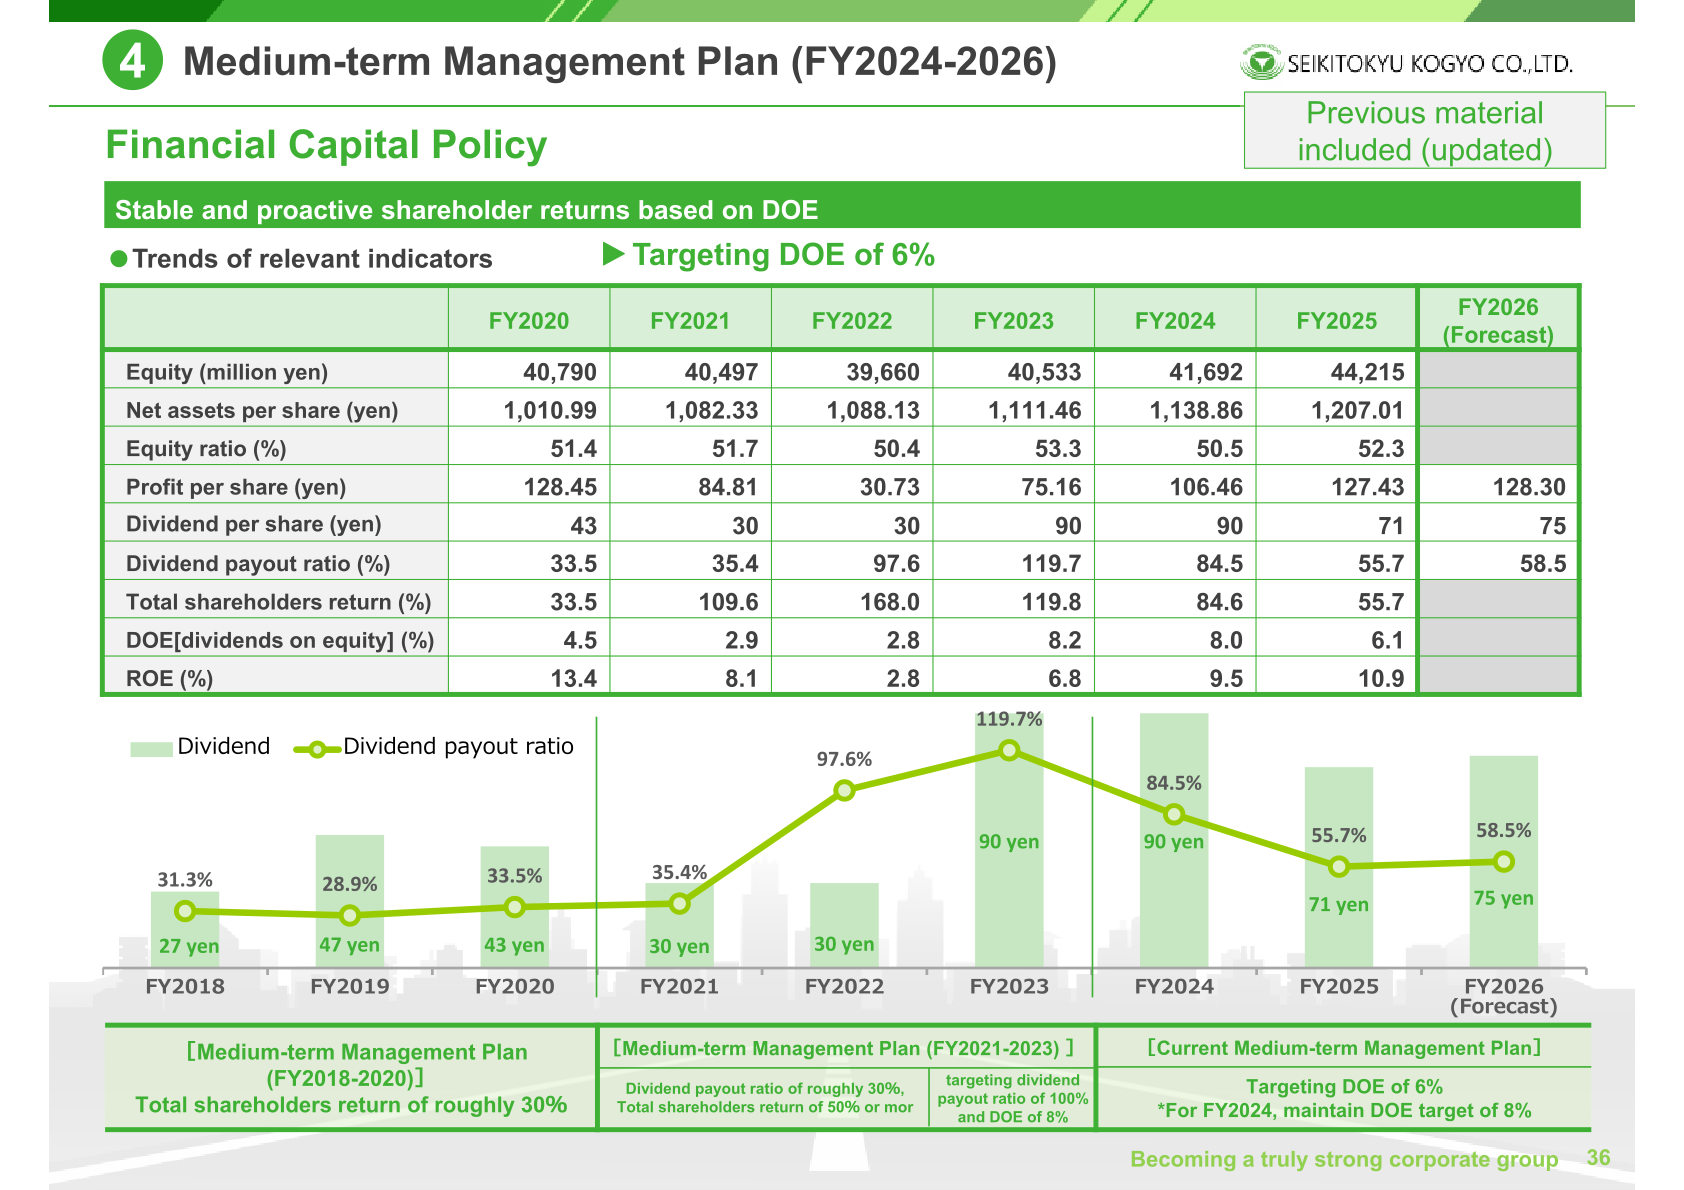Select the Previous material included (updated) box

(1424, 131)
